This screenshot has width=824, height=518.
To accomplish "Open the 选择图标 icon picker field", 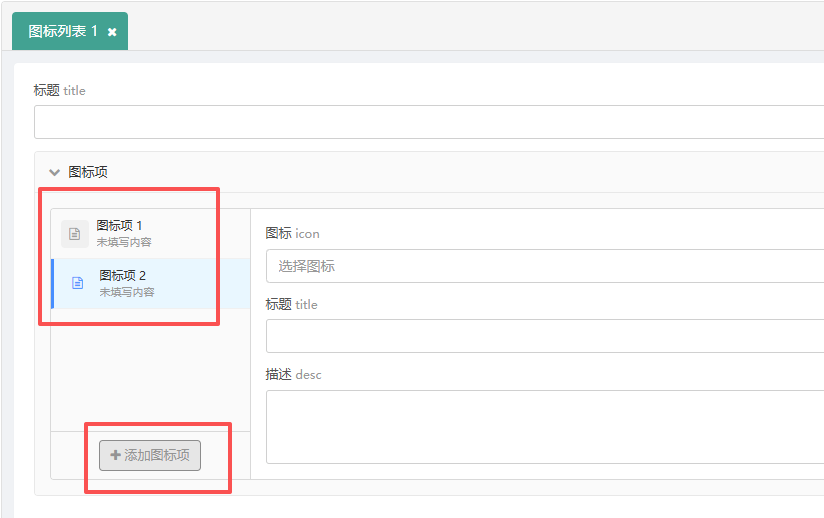I will pyautogui.click(x=545, y=266).
